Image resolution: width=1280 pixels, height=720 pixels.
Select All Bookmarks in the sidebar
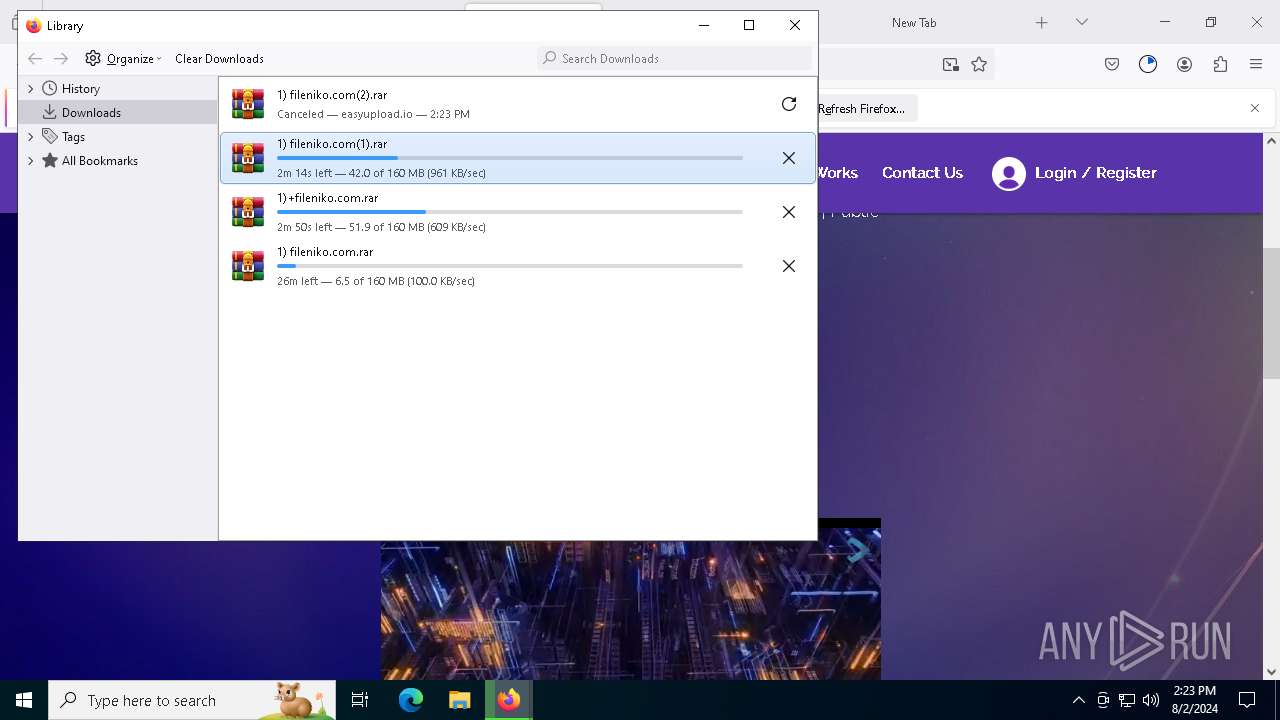99,161
